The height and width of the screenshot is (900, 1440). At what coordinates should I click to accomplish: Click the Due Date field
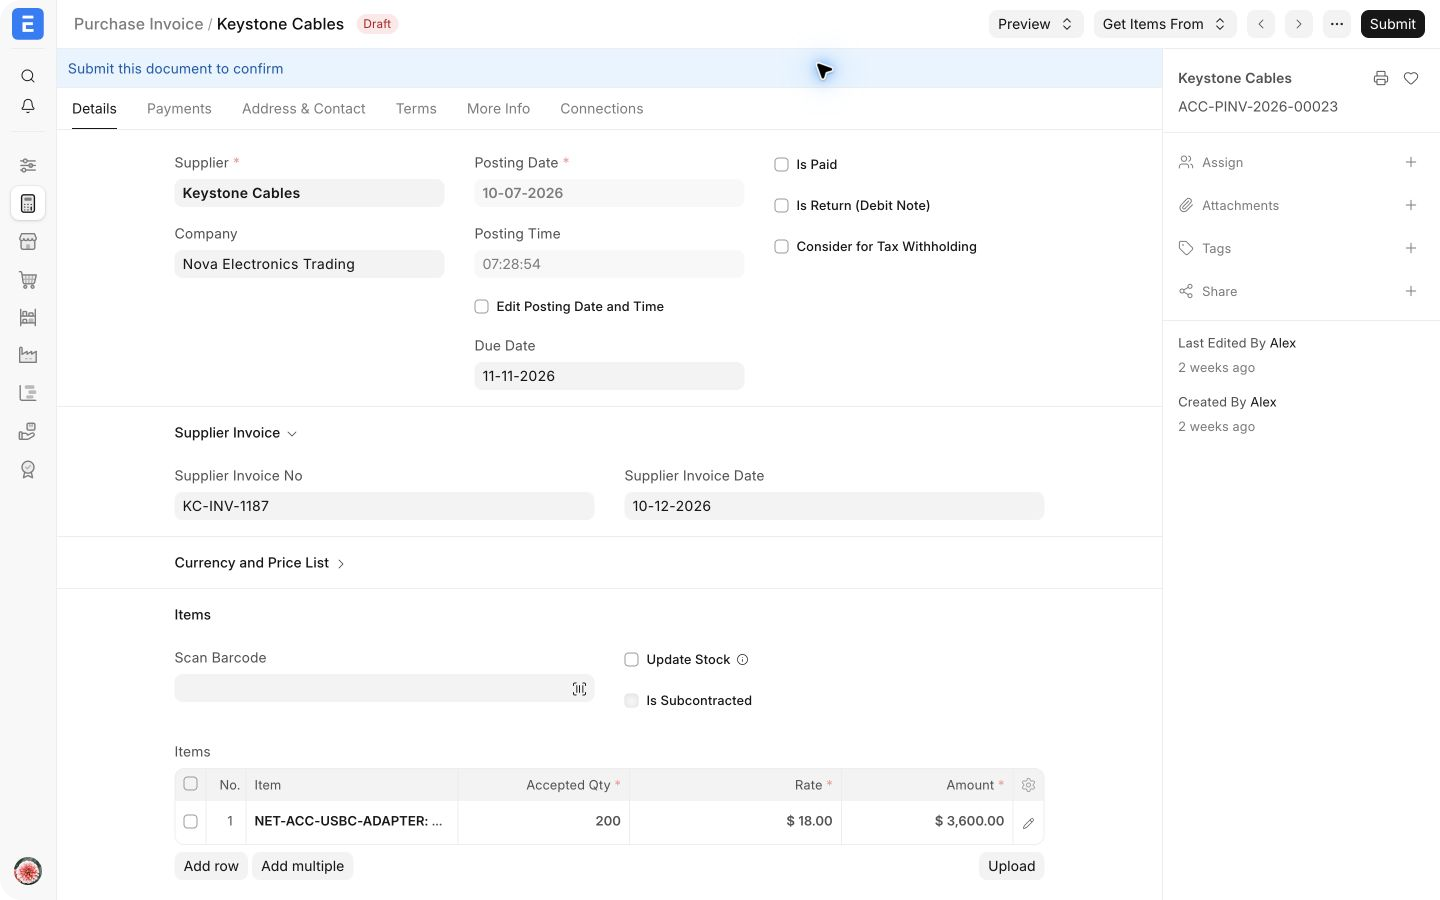pos(609,376)
